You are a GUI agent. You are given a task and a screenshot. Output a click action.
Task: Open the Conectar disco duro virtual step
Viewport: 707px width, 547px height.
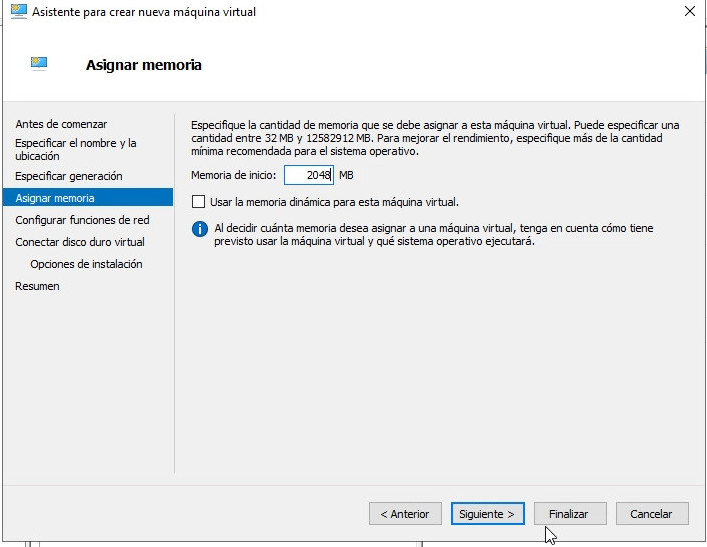click(80, 242)
